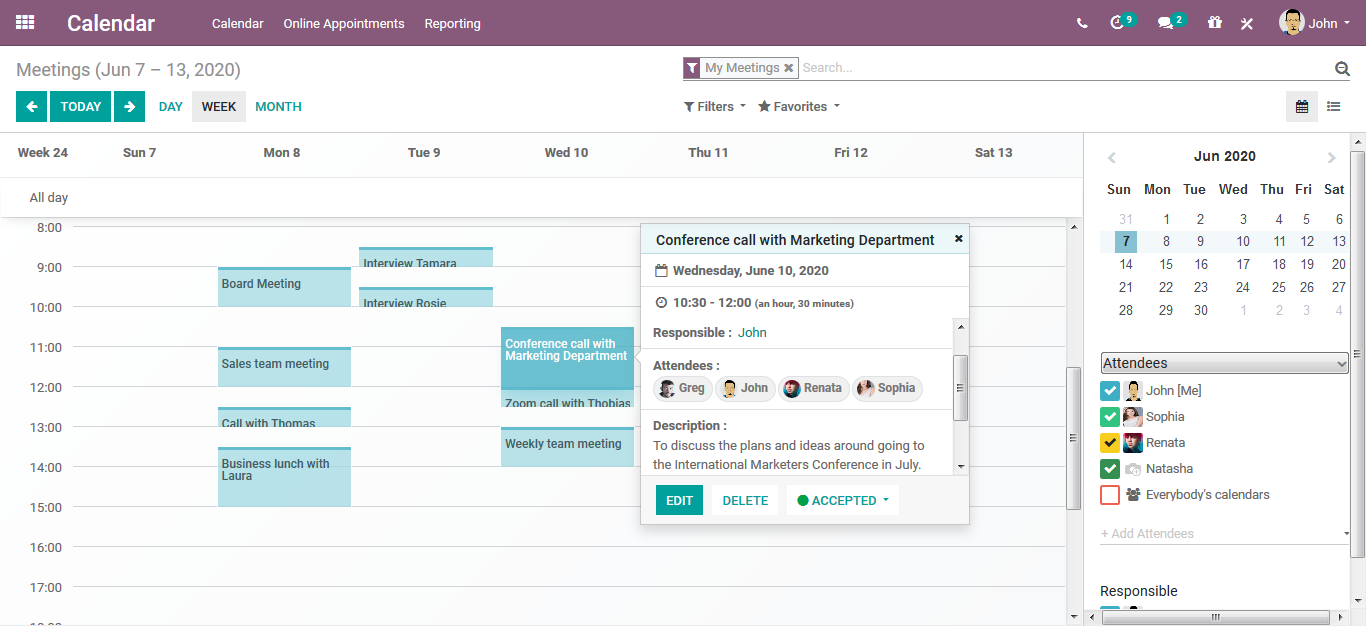The image size is (1366, 626).
Task: Open conversations icon with badge 2
Action: pos(1165,23)
